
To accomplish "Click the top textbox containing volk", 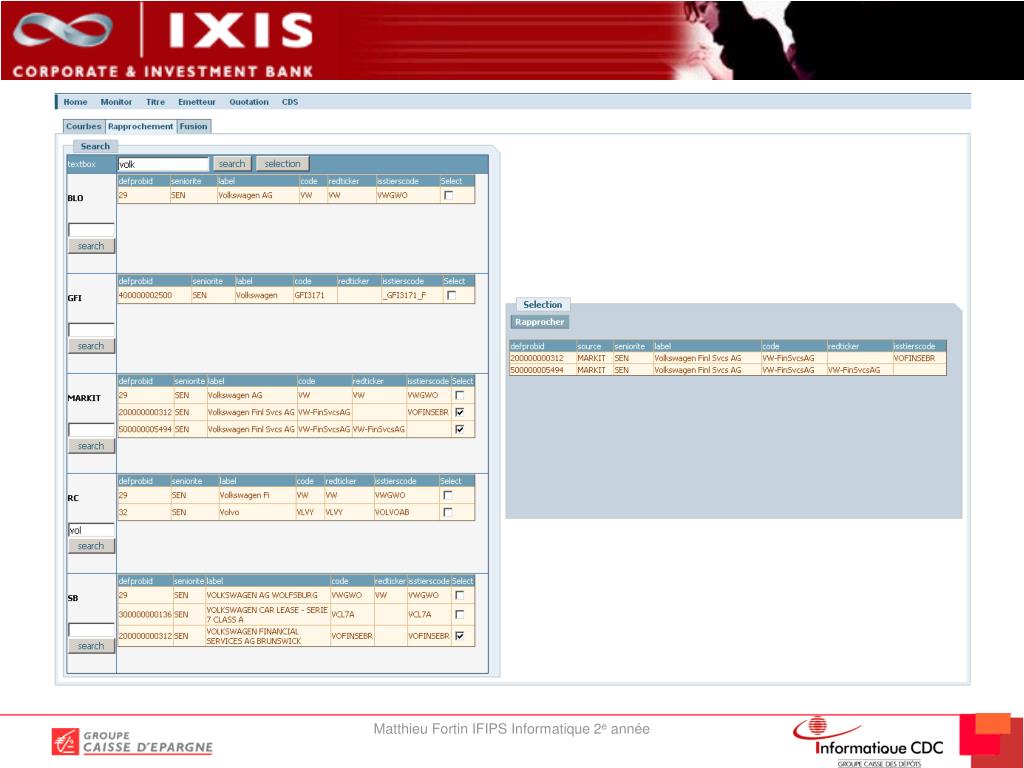I will pyautogui.click(x=163, y=164).
